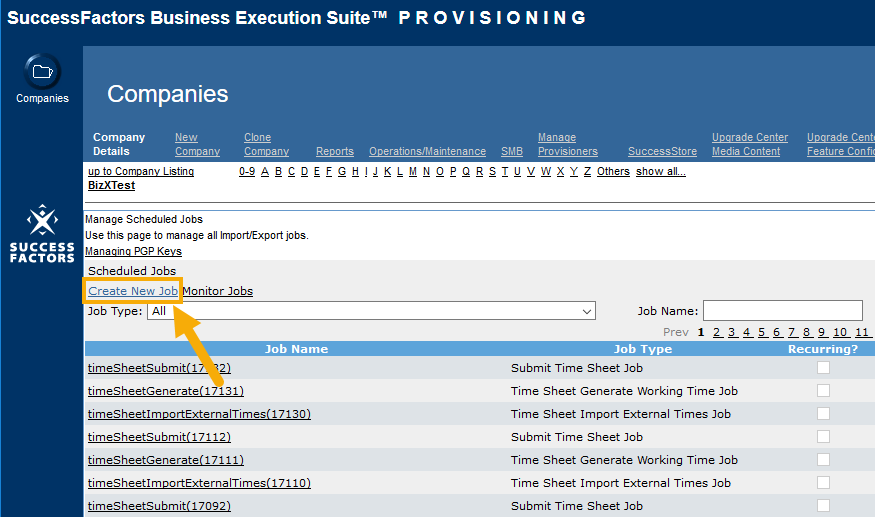Image resolution: width=875 pixels, height=517 pixels.
Task: Open Operations/Maintenance menu item
Action: click(427, 151)
